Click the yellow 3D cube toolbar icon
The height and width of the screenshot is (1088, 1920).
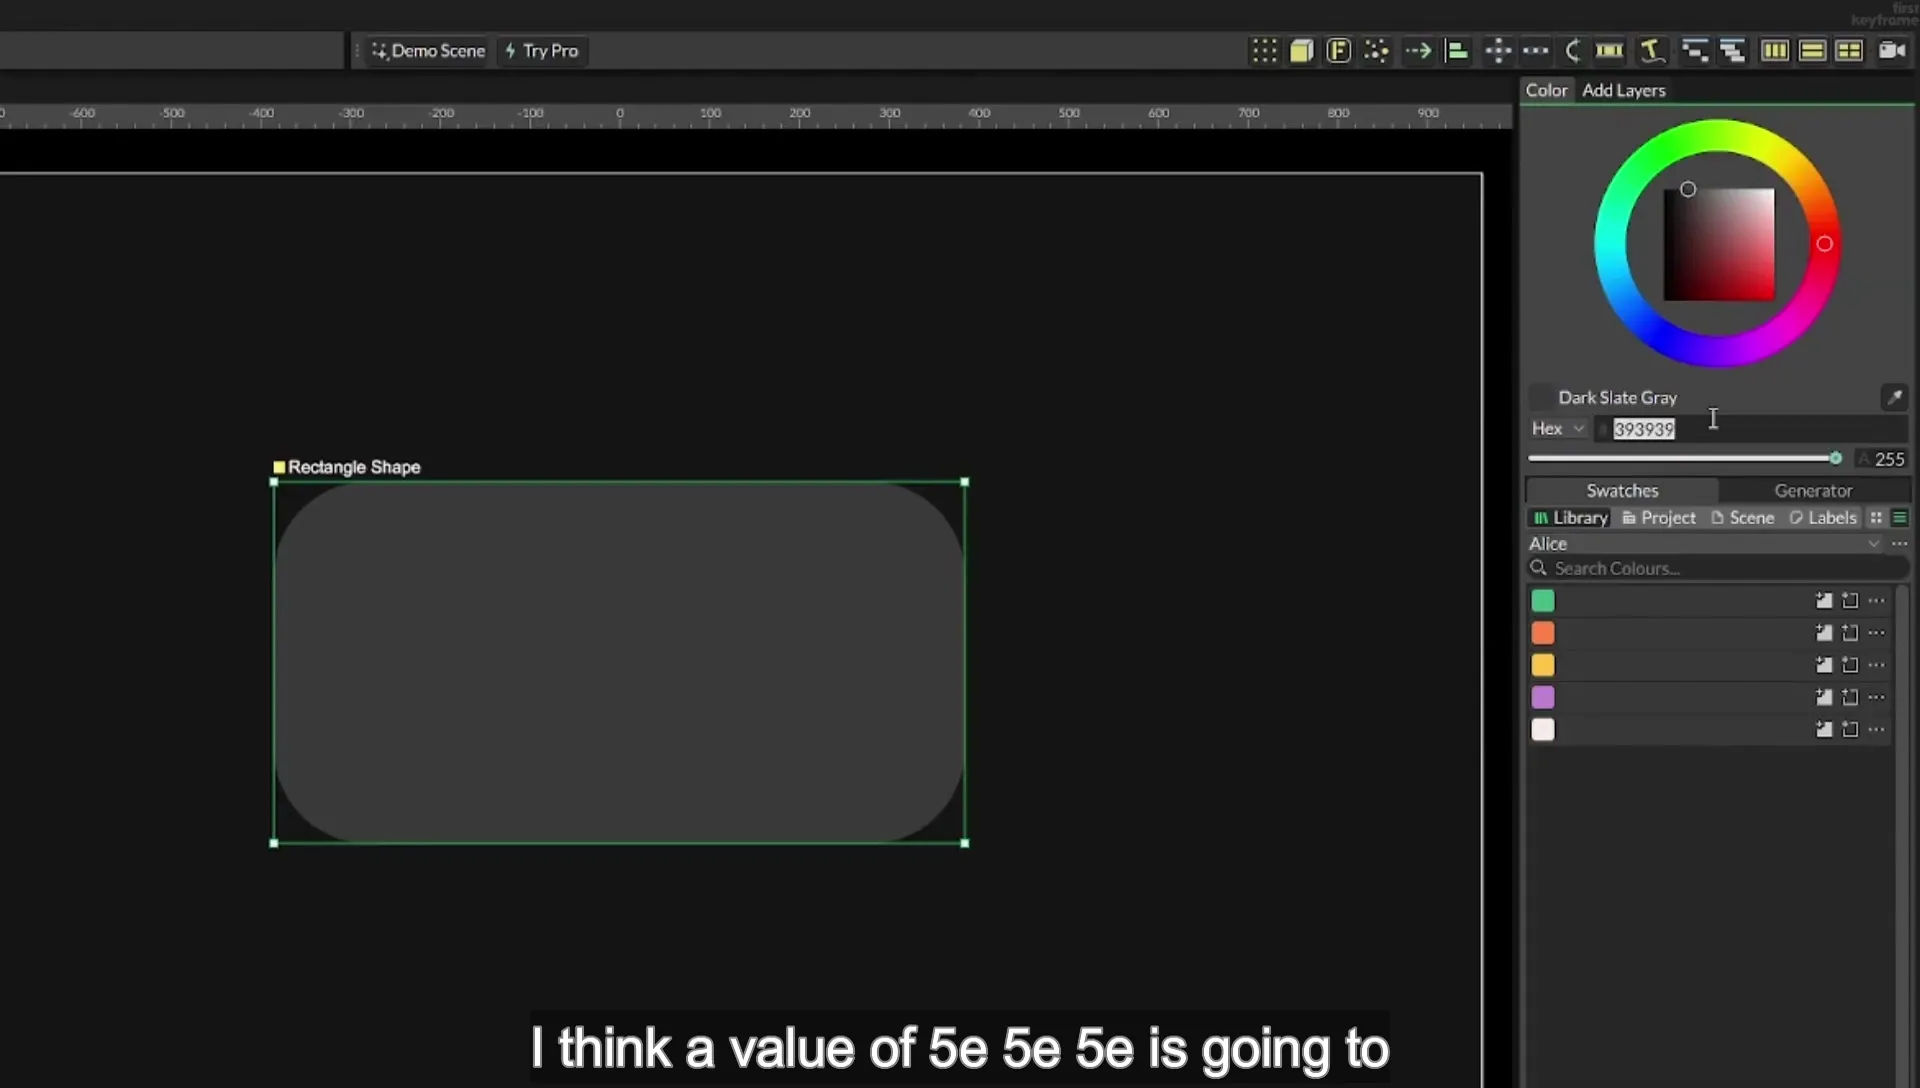pyautogui.click(x=1301, y=51)
